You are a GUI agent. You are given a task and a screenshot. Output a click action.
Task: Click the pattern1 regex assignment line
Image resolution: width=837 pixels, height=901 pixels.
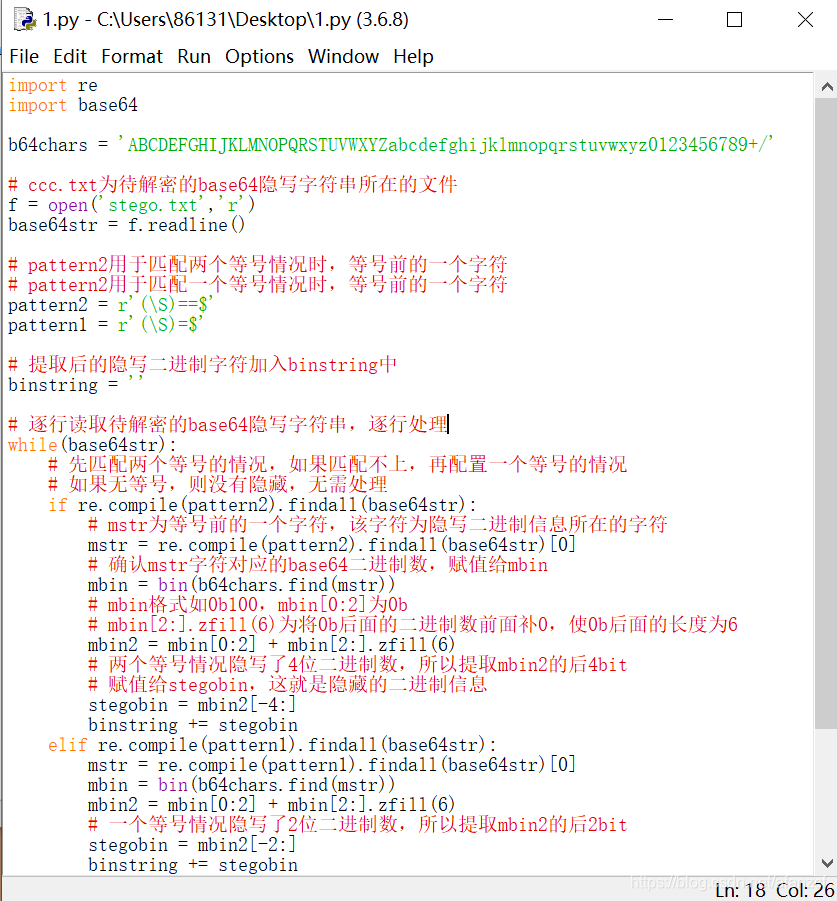click(106, 325)
